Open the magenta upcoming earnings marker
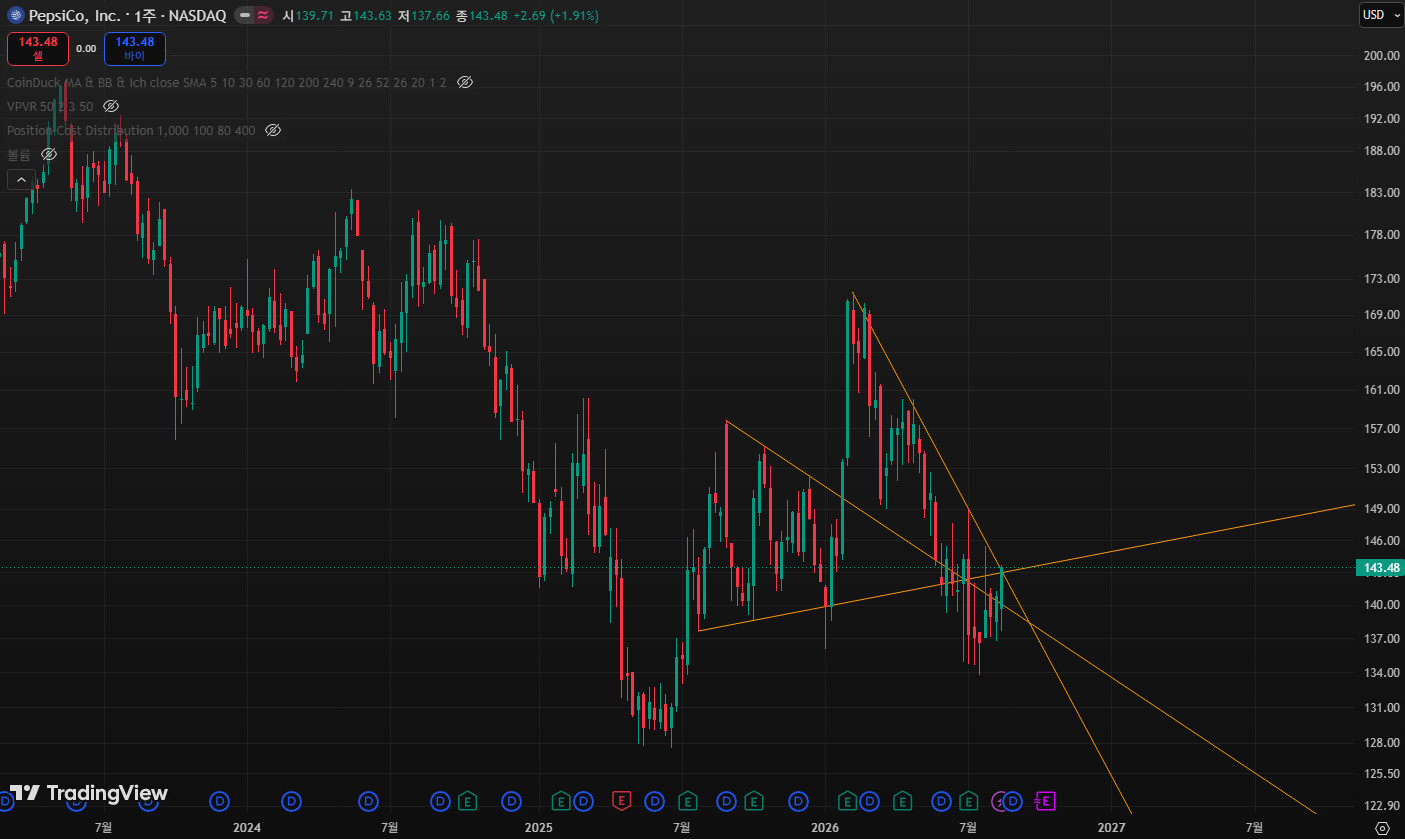 pos(1046,800)
